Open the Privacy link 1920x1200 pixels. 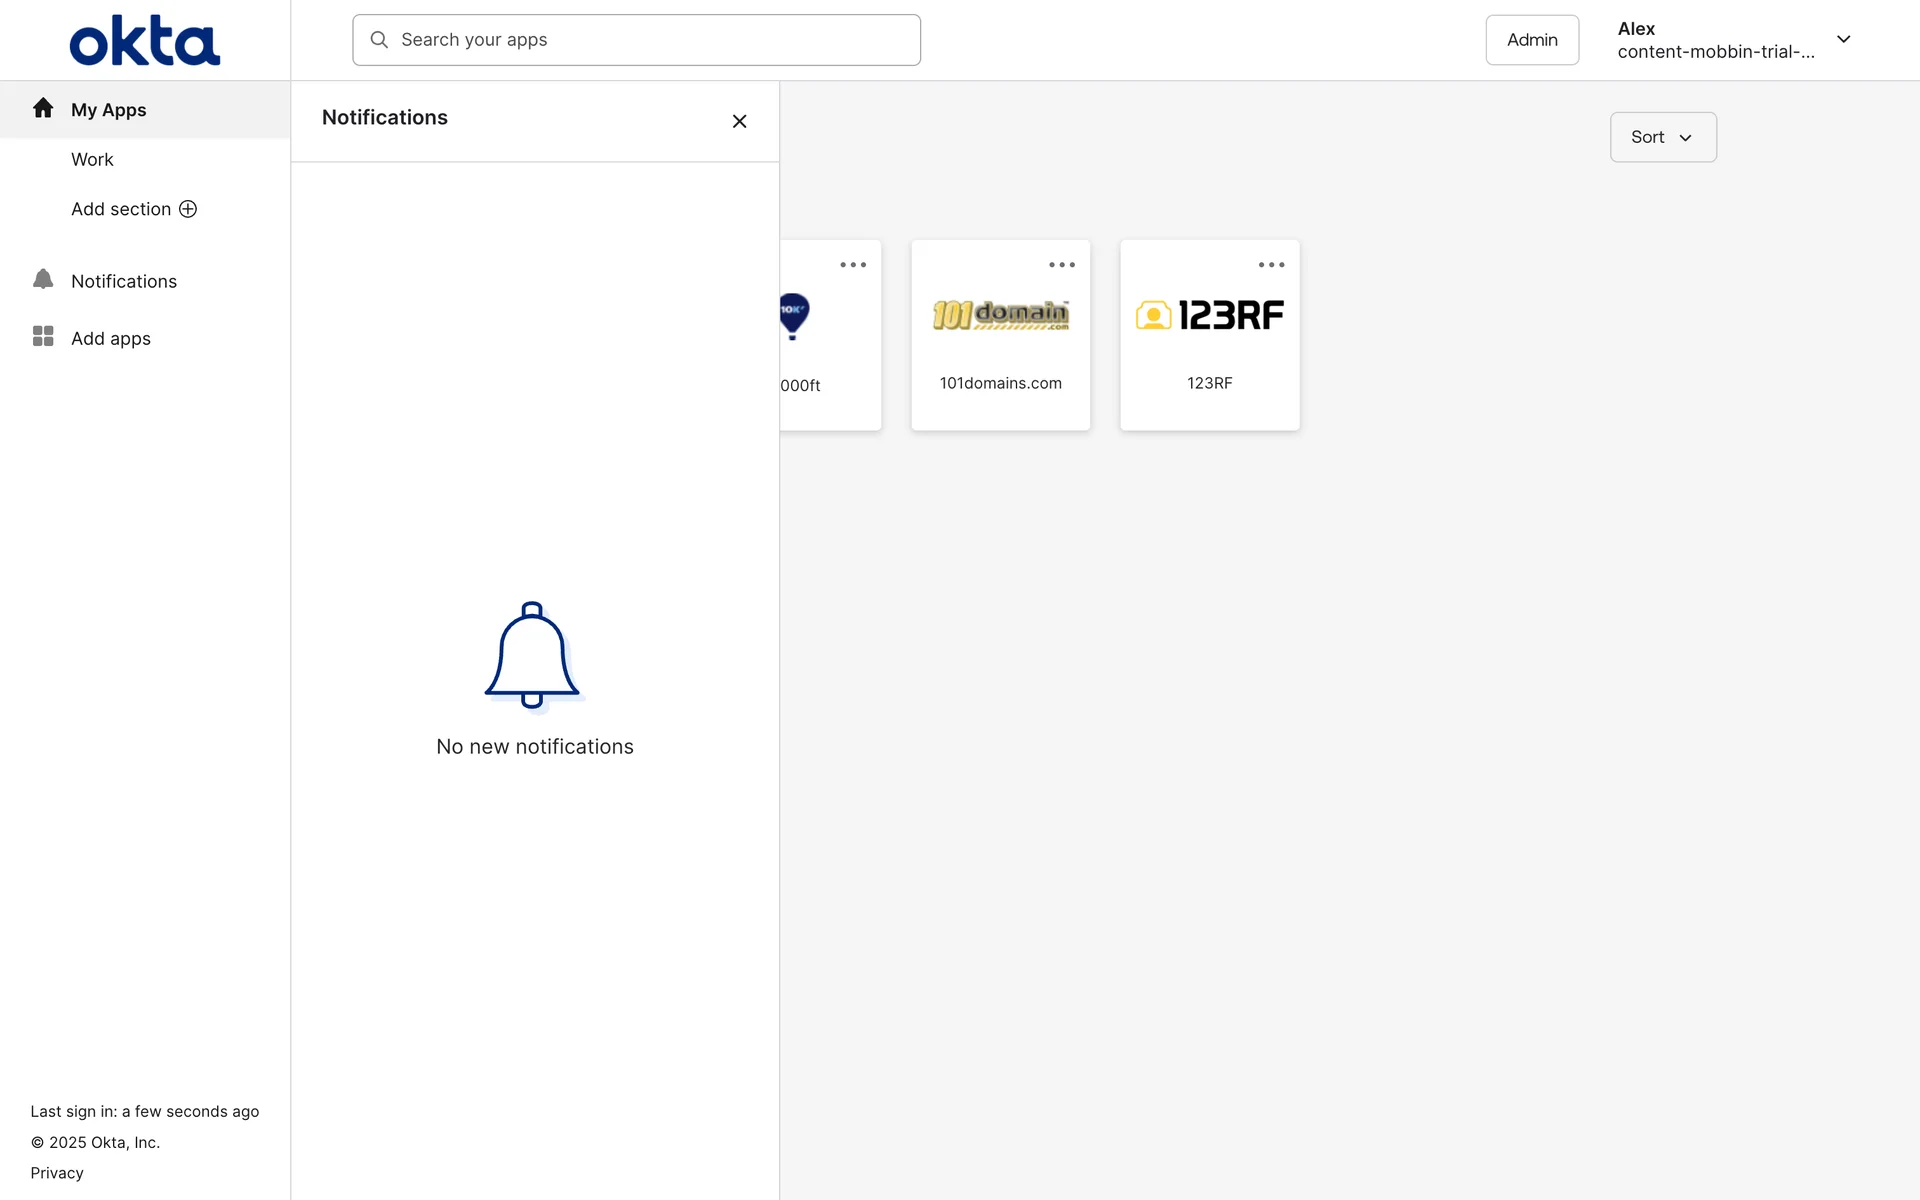pyautogui.click(x=57, y=1173)
